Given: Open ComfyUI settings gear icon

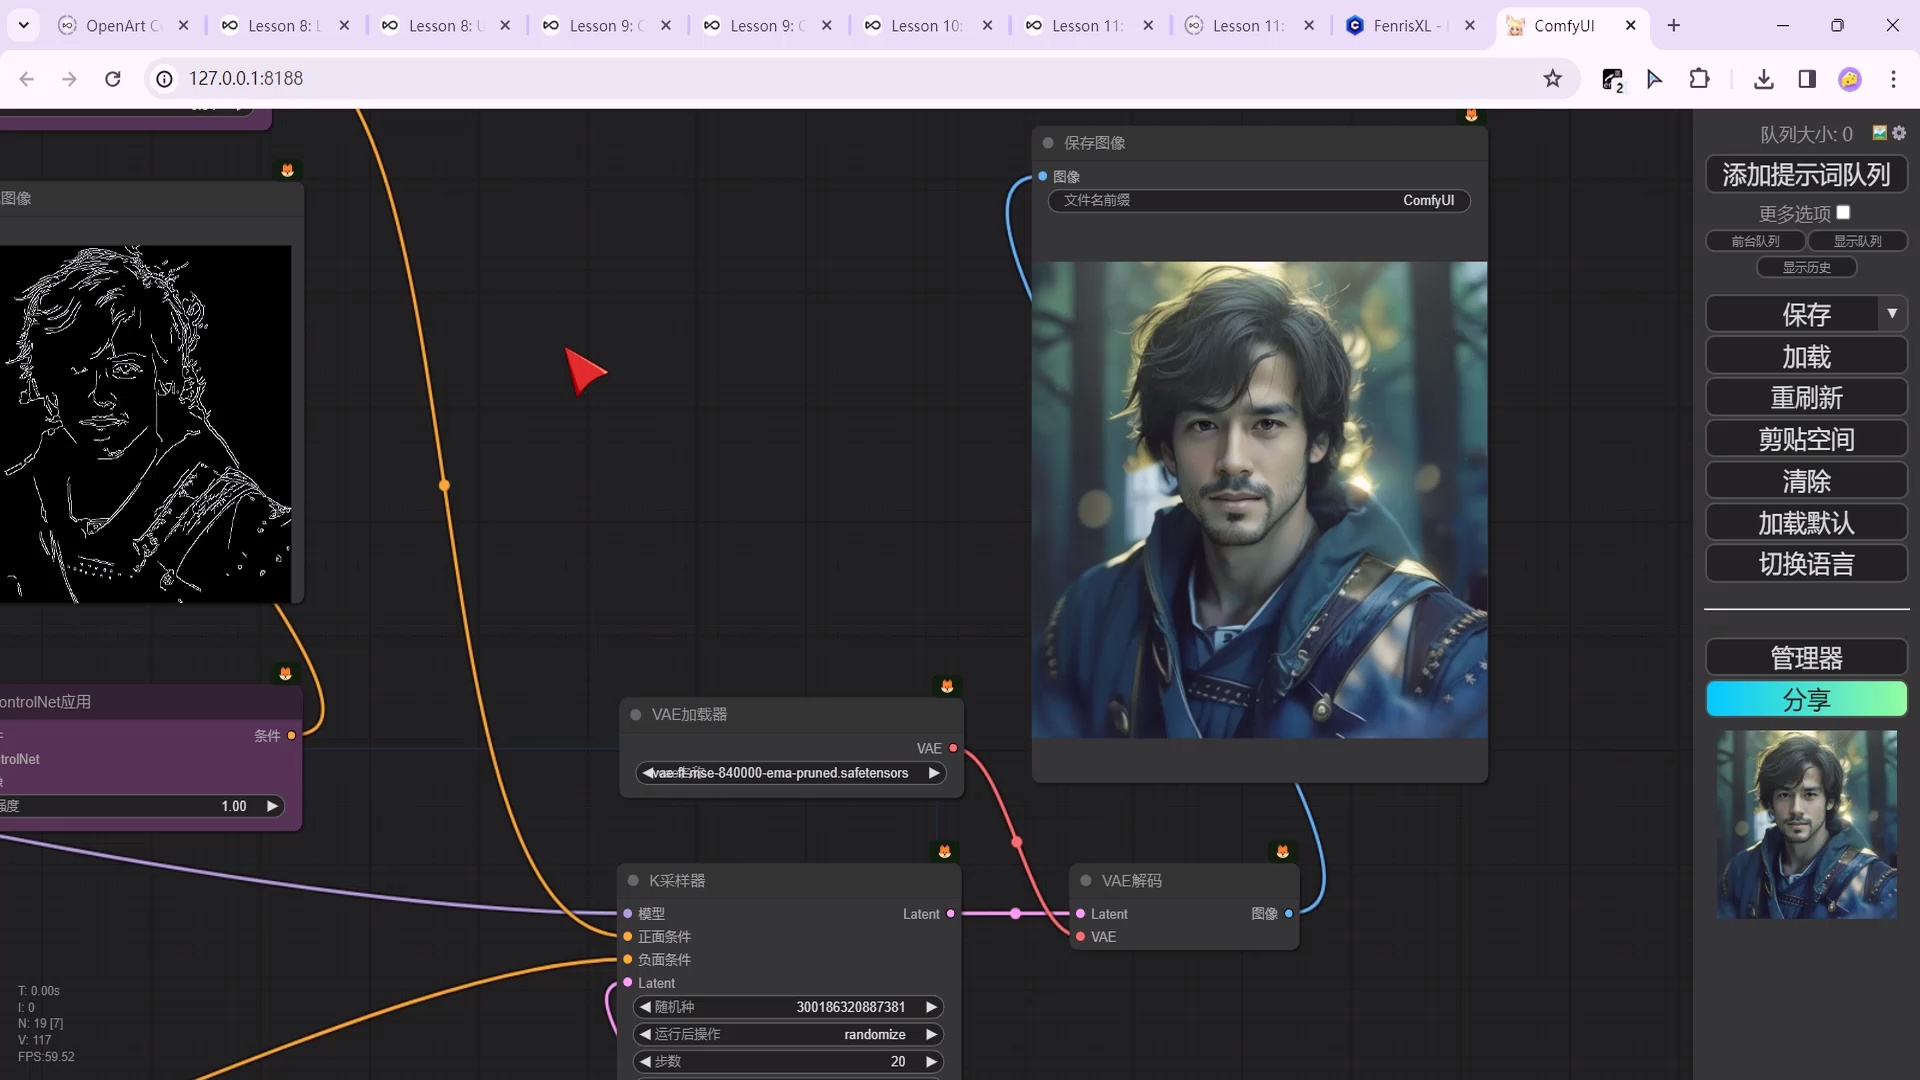Looking at the screenshot, I should (x=1899, y=132).
